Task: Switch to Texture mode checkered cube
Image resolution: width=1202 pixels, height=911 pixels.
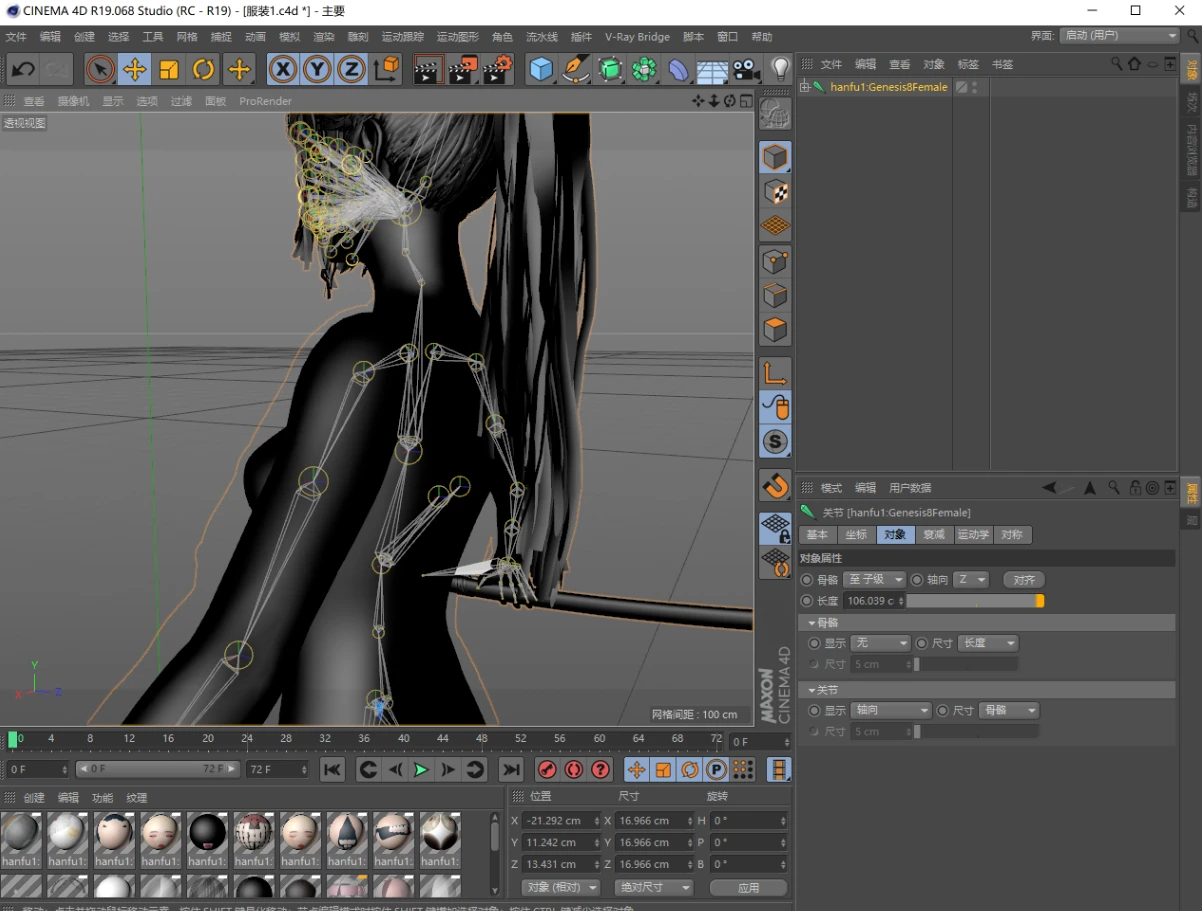Action: pyautogui.click(x=776, y=191)
